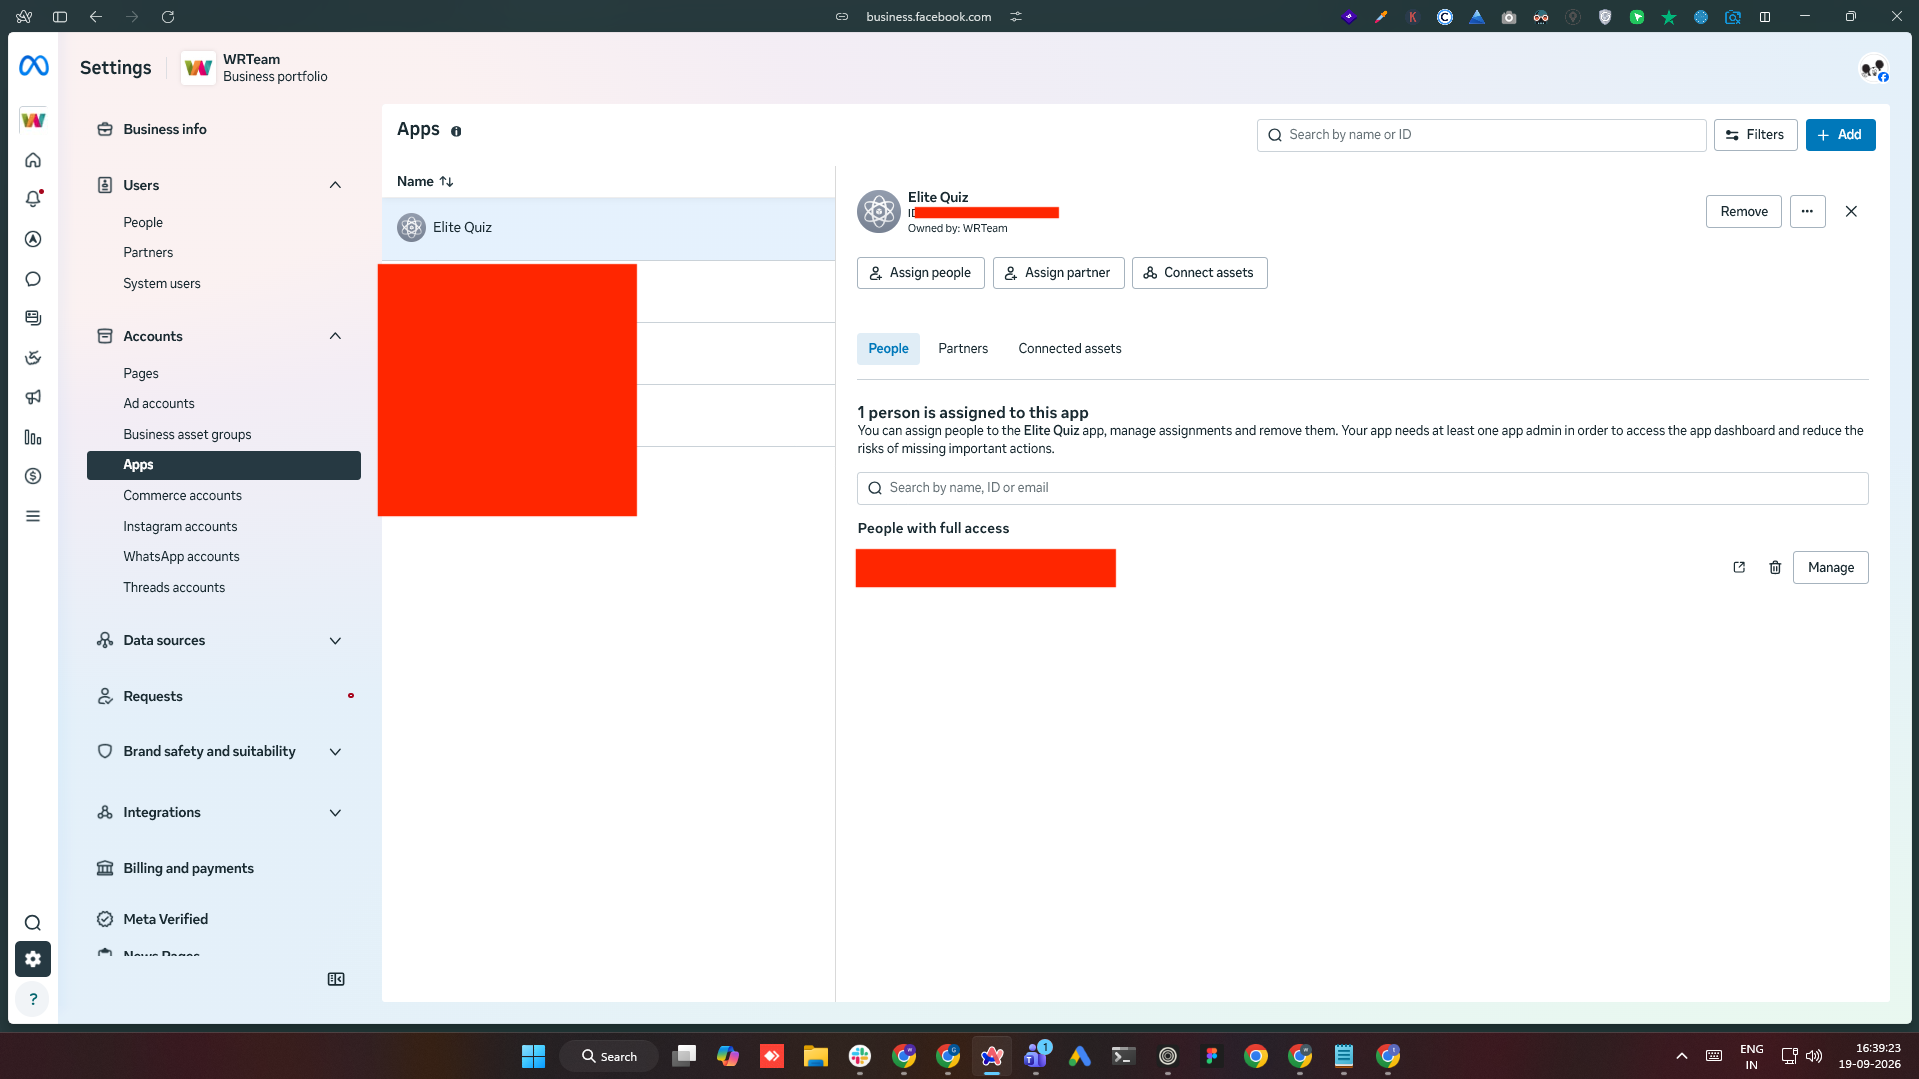Viewport: 1919px width, 1079px height.
Task: Open Commerce accounts
Action: (182, 495)
